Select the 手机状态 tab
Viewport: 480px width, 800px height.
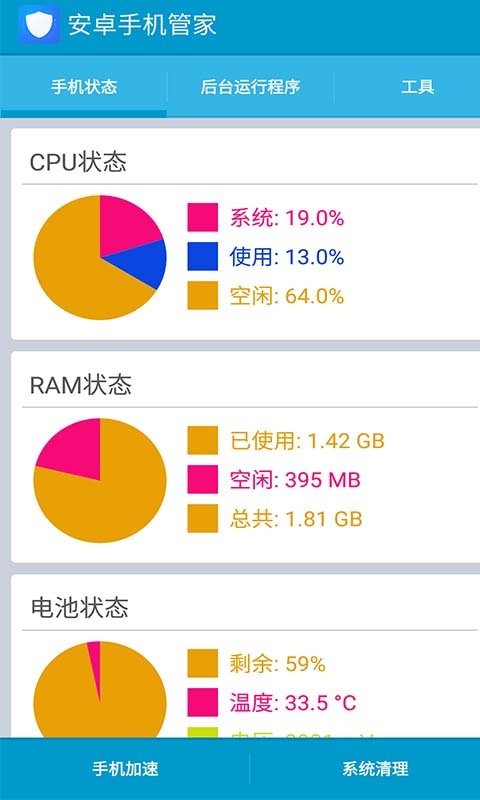point(84,87)
